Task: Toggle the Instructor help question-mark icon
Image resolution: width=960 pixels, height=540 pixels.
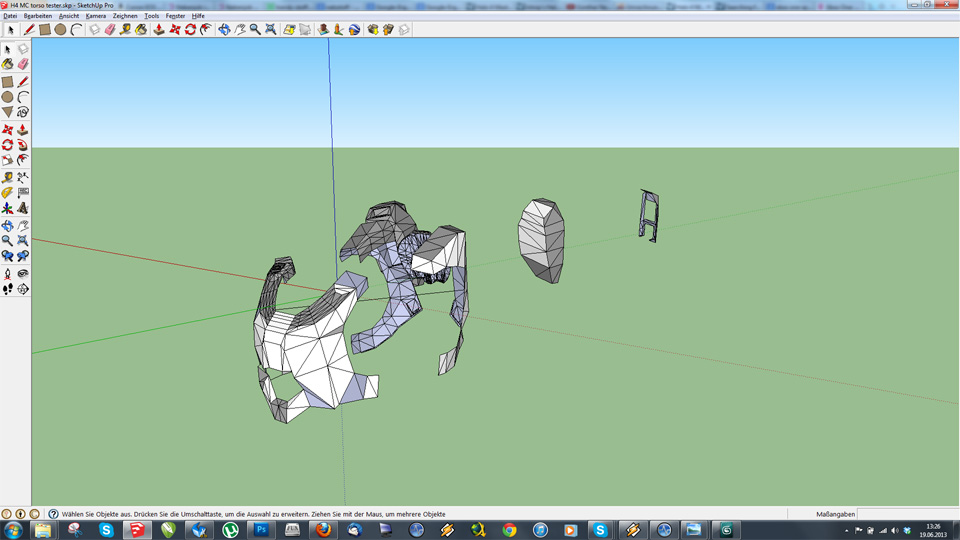Action: pos(53,514)
